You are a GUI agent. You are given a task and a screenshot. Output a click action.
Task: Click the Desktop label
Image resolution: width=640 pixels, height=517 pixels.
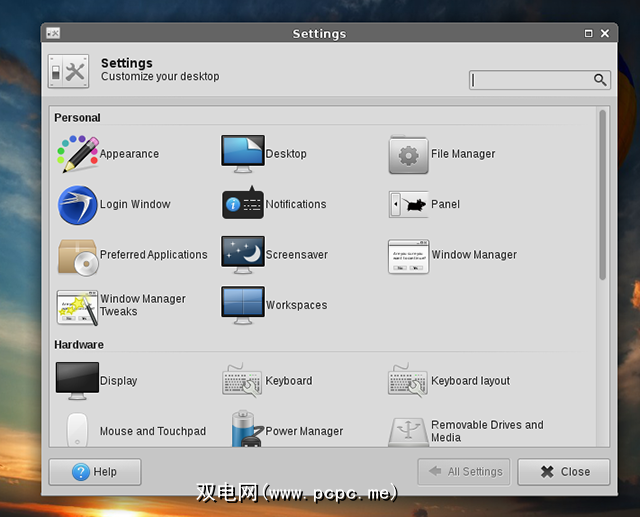pyautogui.click(x=286, y=154)
